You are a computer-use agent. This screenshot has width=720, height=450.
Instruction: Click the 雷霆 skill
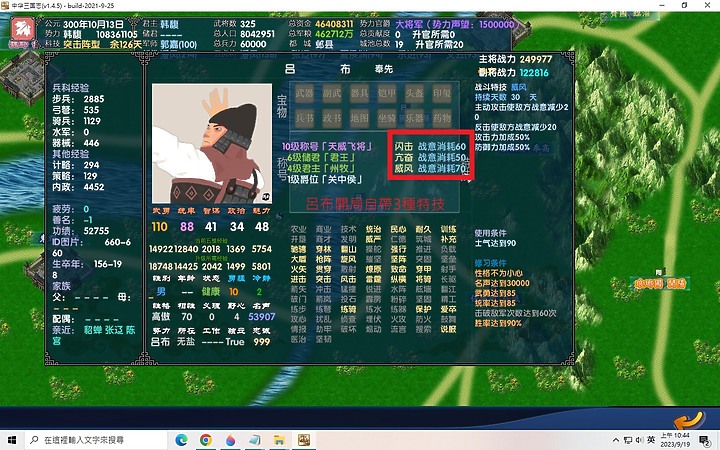[x=373, y=279]
